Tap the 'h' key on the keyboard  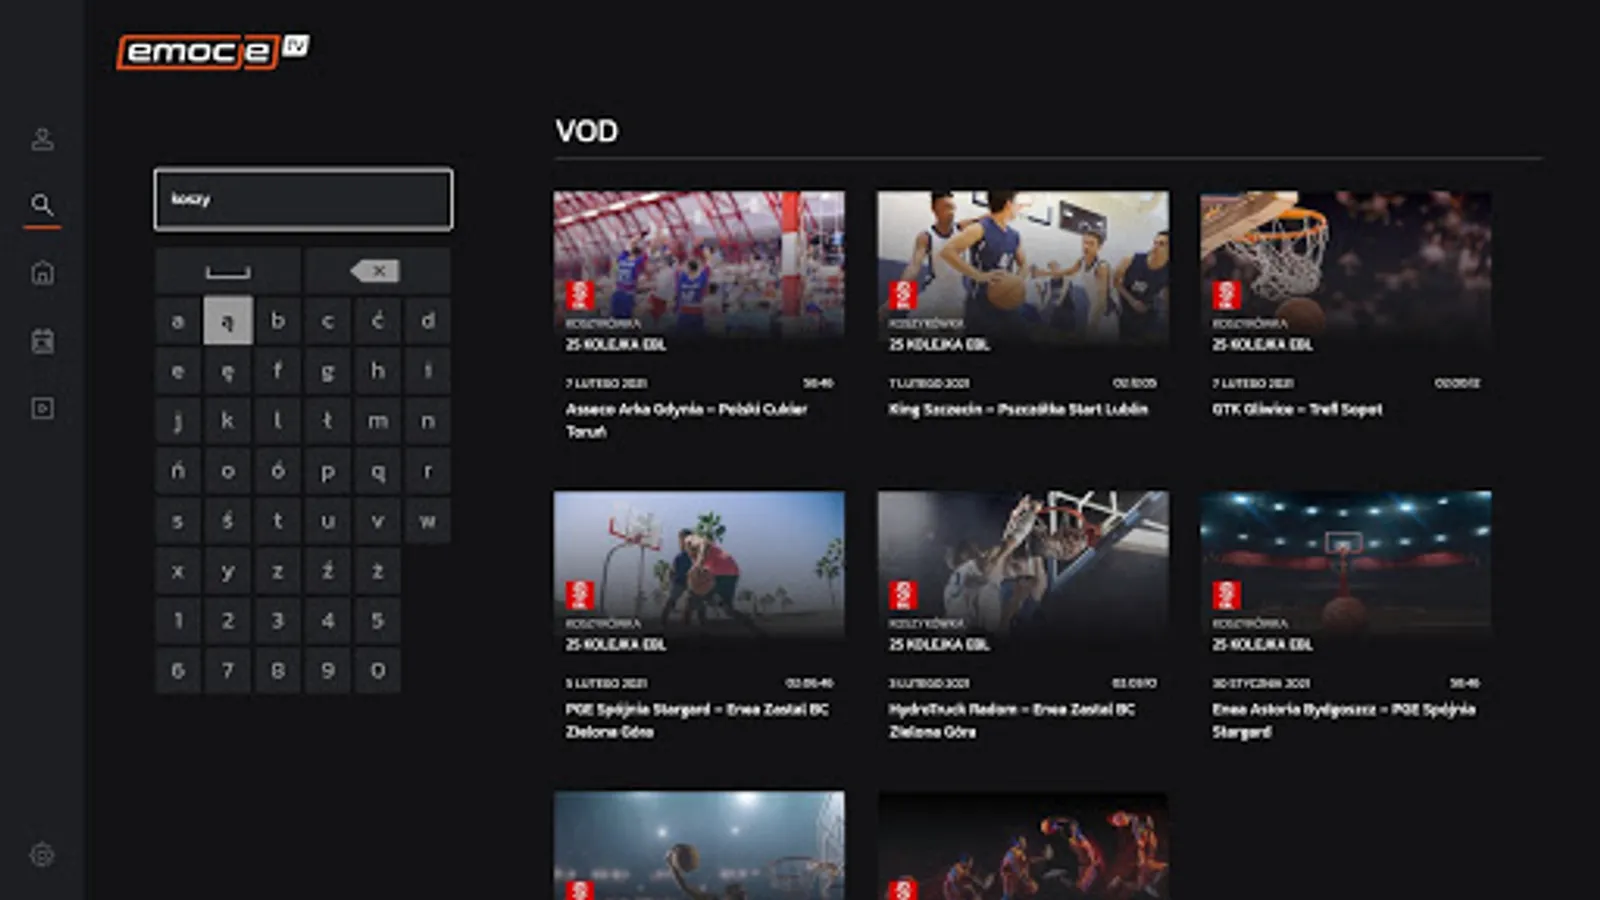pyautogui.click(x=378, y=371)
